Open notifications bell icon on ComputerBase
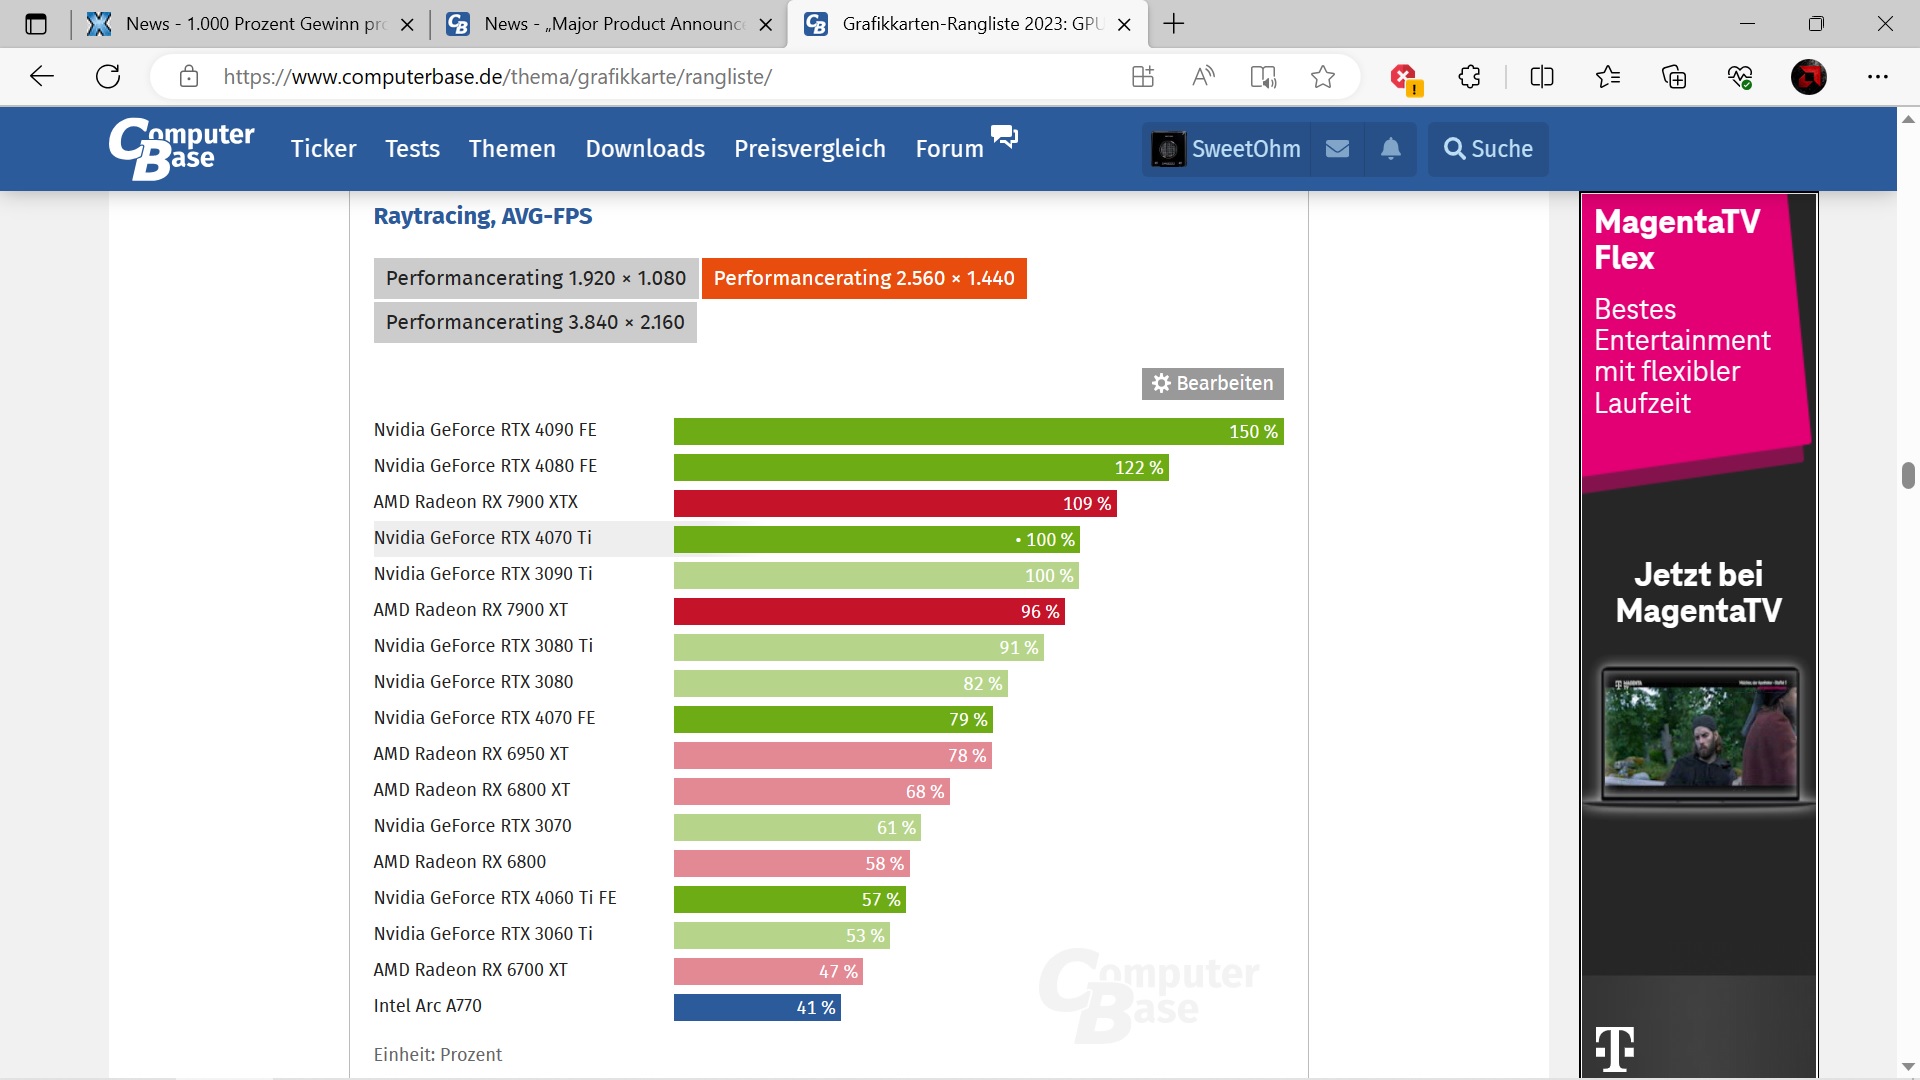The height and width of the screenshot is (1080, 1920). click(x=1390, y=149)
